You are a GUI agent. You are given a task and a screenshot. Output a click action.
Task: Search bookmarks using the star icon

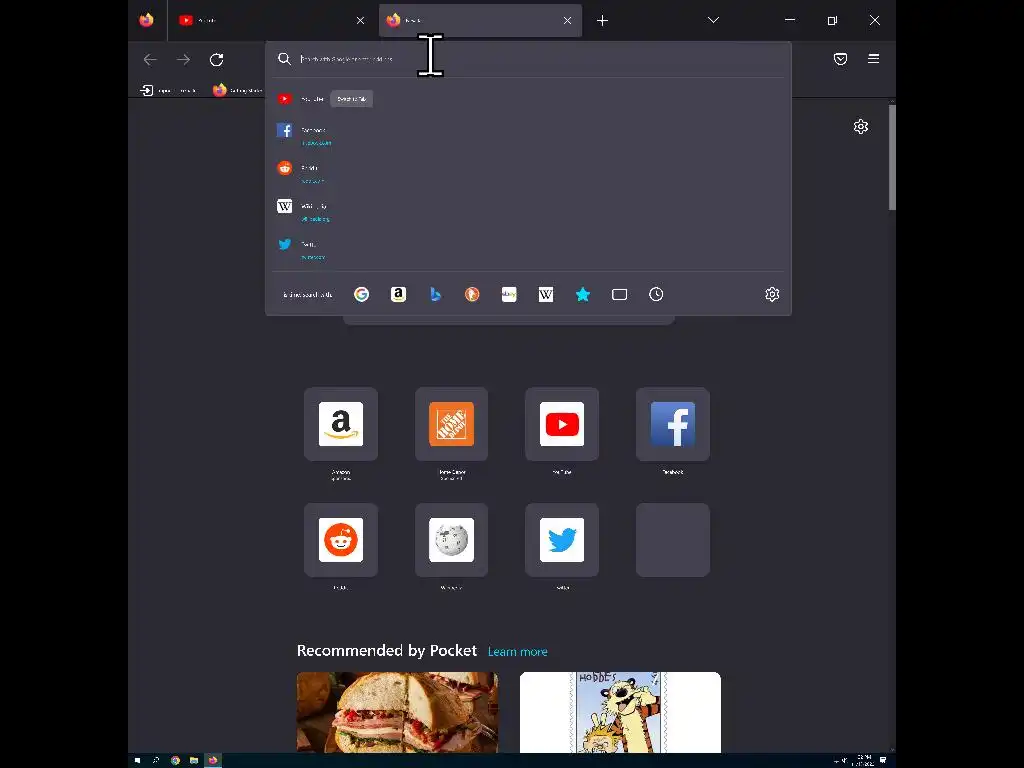[583, 295]
